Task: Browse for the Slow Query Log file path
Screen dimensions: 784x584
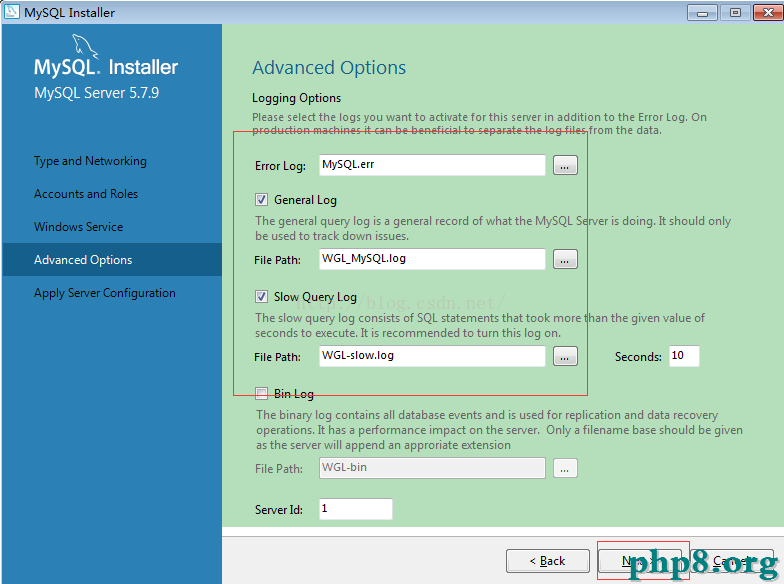Action: pos(565,356)
